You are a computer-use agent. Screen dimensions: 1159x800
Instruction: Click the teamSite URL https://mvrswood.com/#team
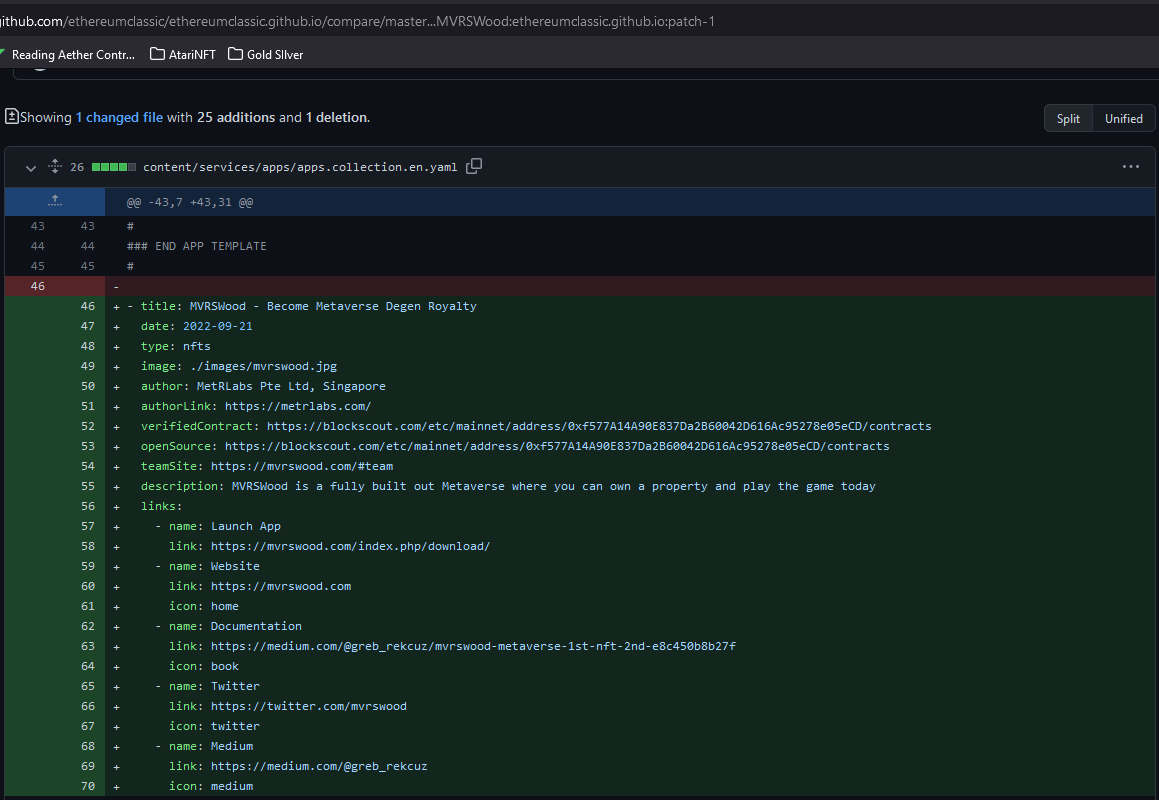point(302,466)
